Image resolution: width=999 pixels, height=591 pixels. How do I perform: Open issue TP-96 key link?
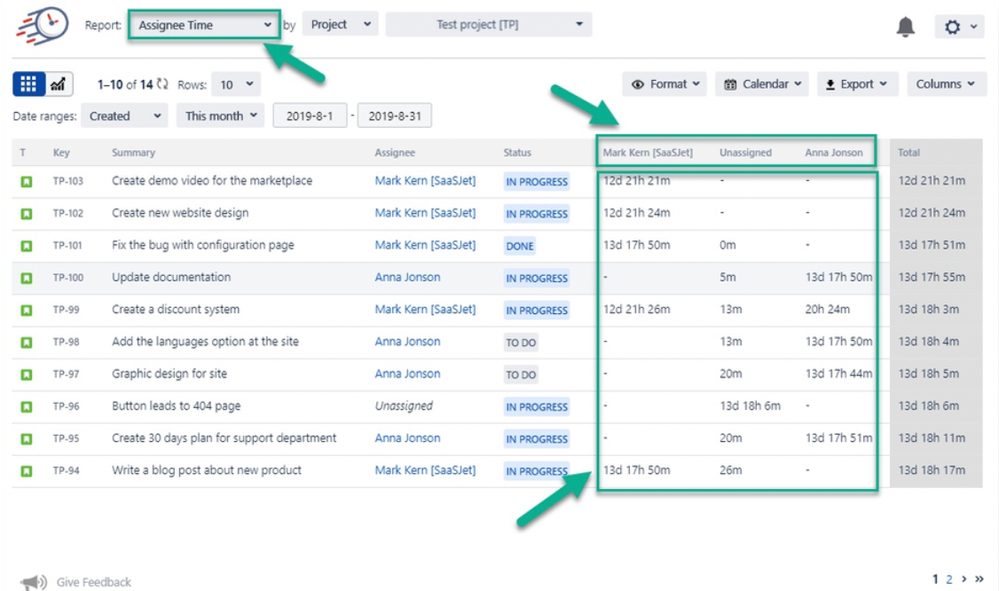tap(66, 406)
